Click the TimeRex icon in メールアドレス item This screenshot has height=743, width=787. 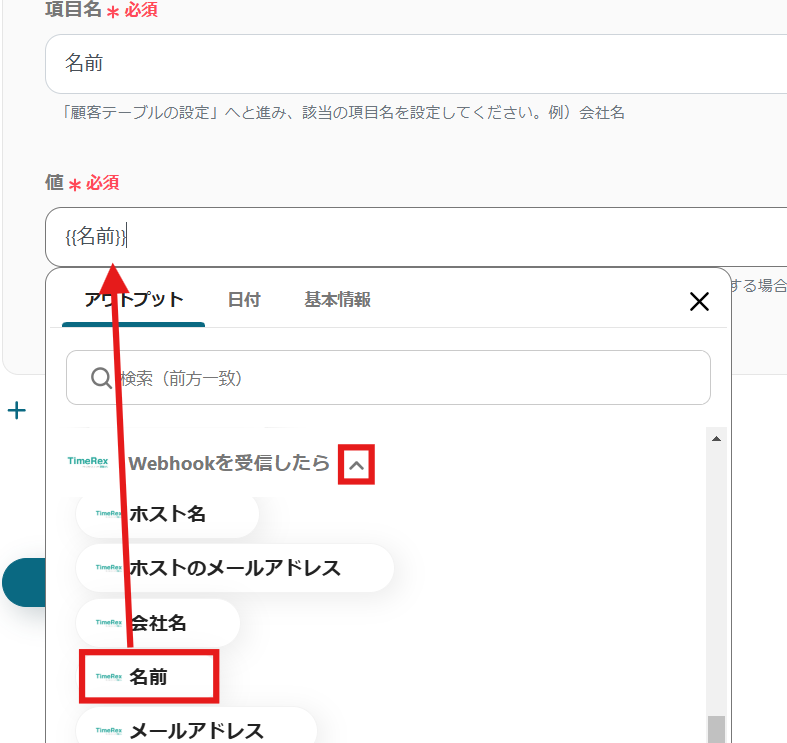(x=108, y=730)
